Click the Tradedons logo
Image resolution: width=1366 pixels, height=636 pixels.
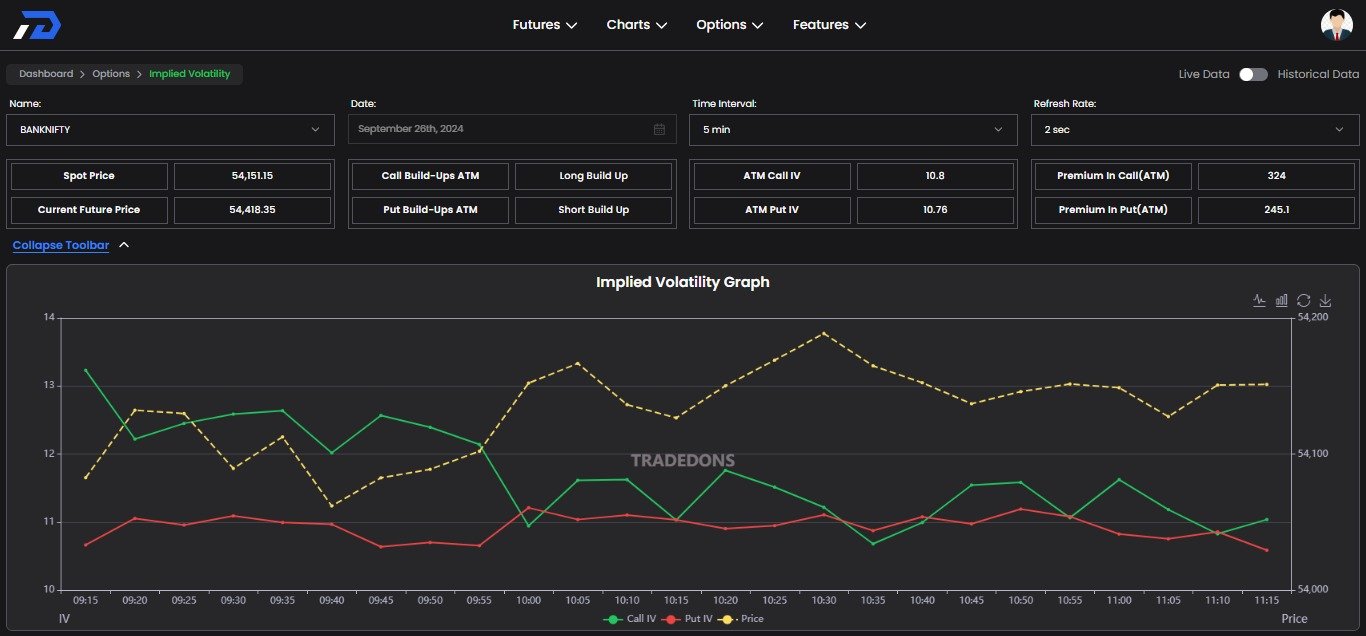tap(37, 25)
